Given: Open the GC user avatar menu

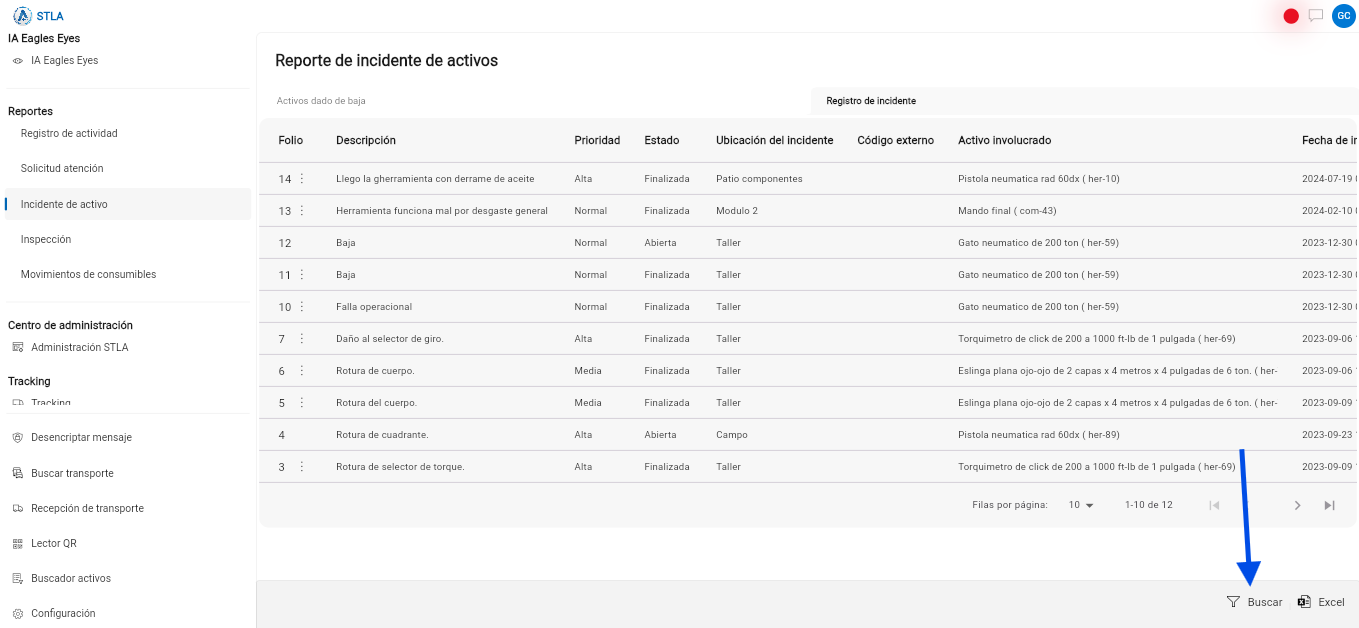Looking at the screenshot, I should tap(1343, 16).
